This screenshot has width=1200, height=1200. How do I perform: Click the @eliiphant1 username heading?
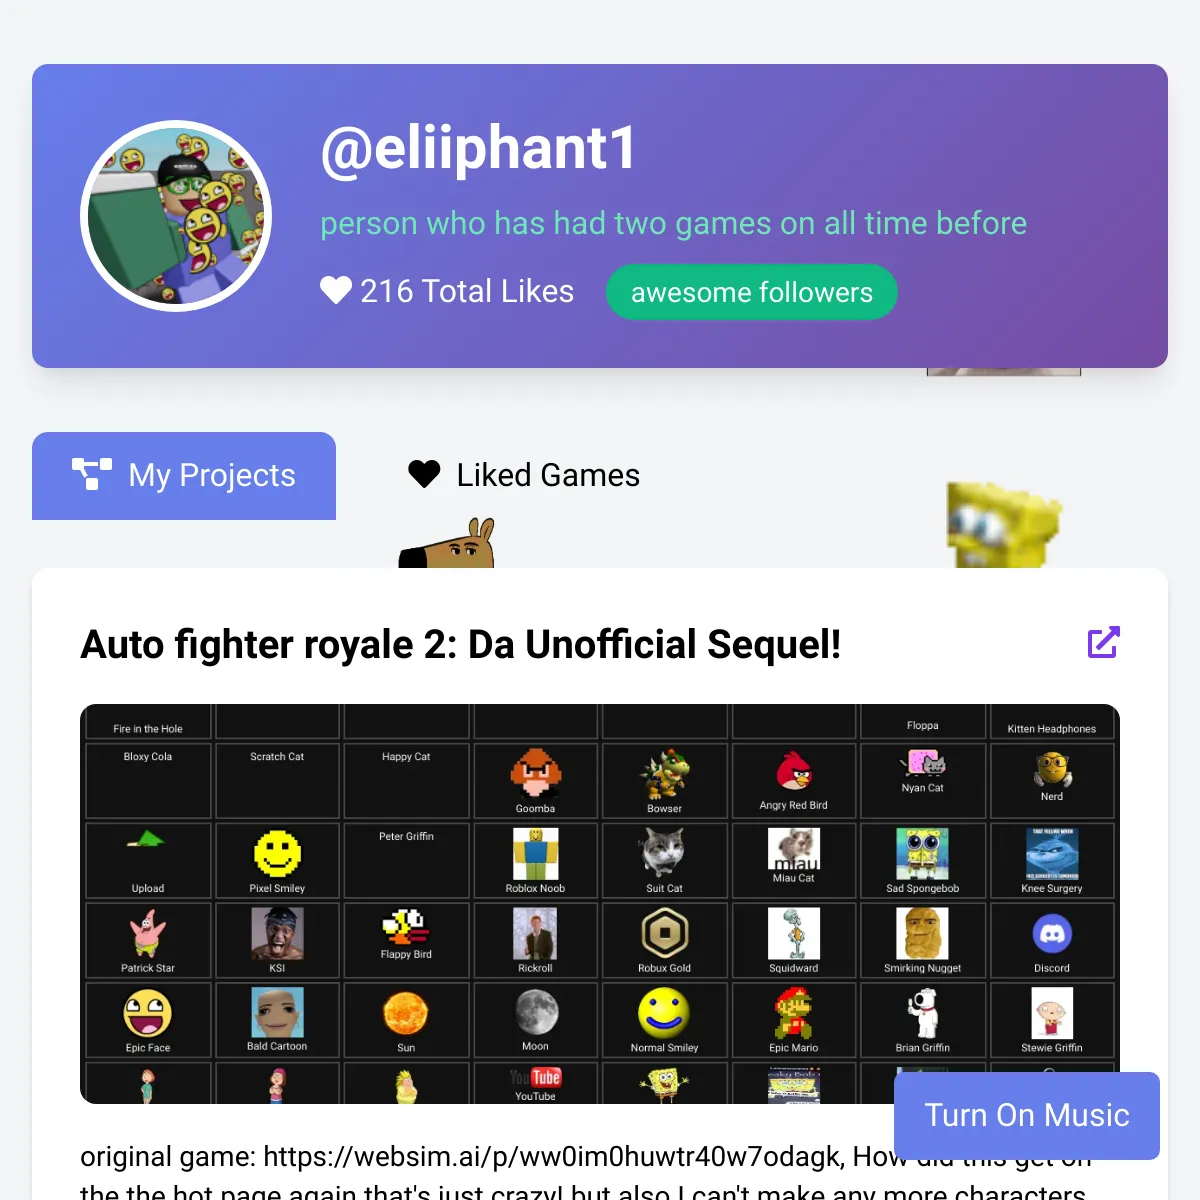coord(478,148)
